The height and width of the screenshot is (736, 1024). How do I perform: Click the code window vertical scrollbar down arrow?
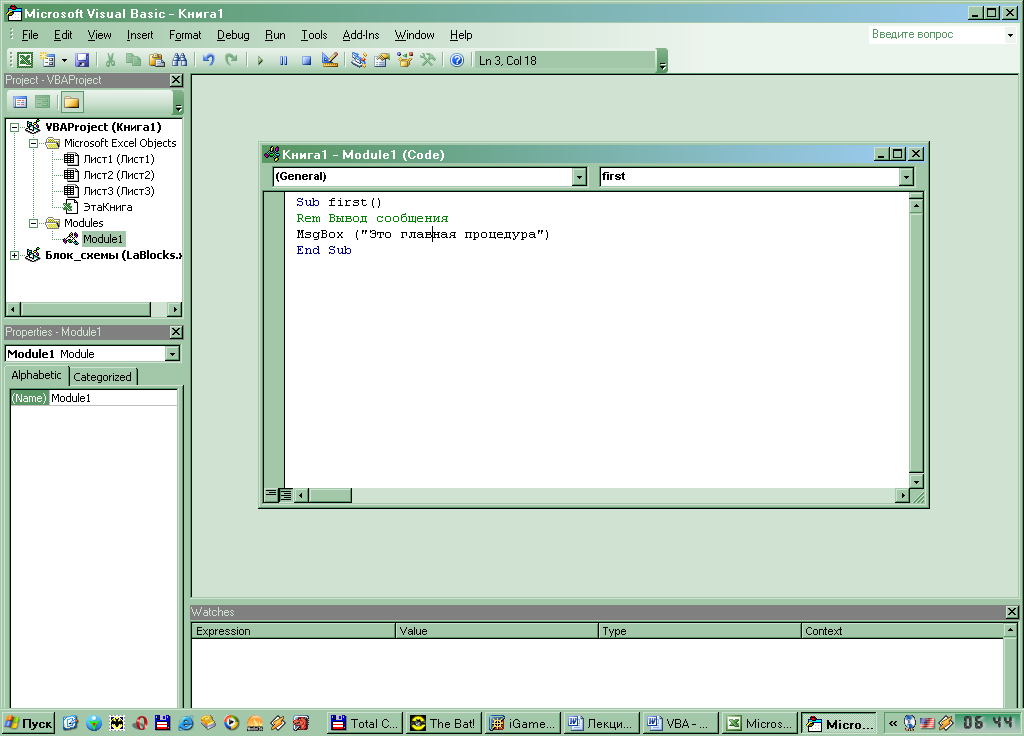point(916,481)
